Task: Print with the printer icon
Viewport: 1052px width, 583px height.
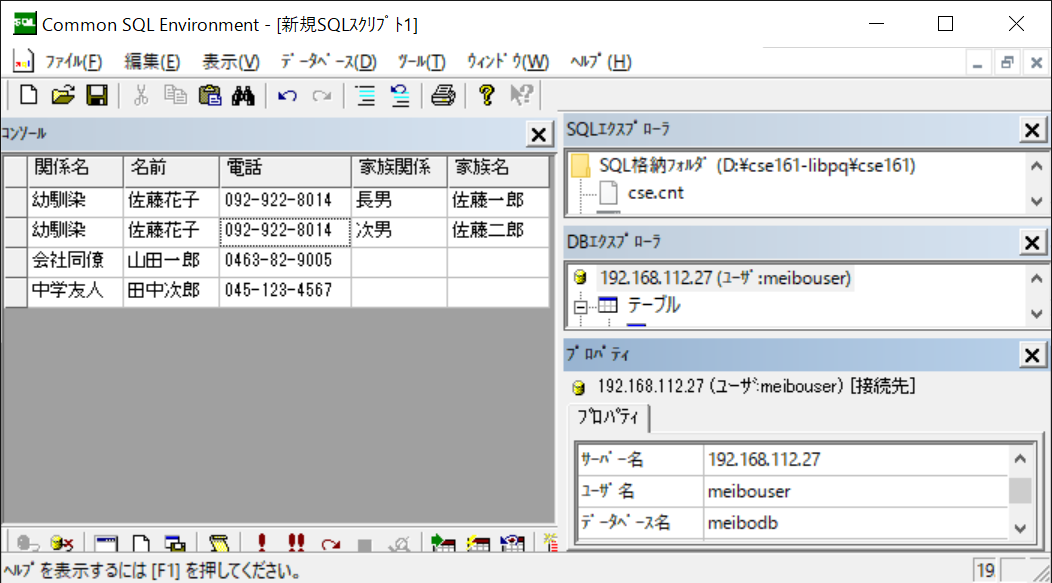Action: (x=443, y=95)
